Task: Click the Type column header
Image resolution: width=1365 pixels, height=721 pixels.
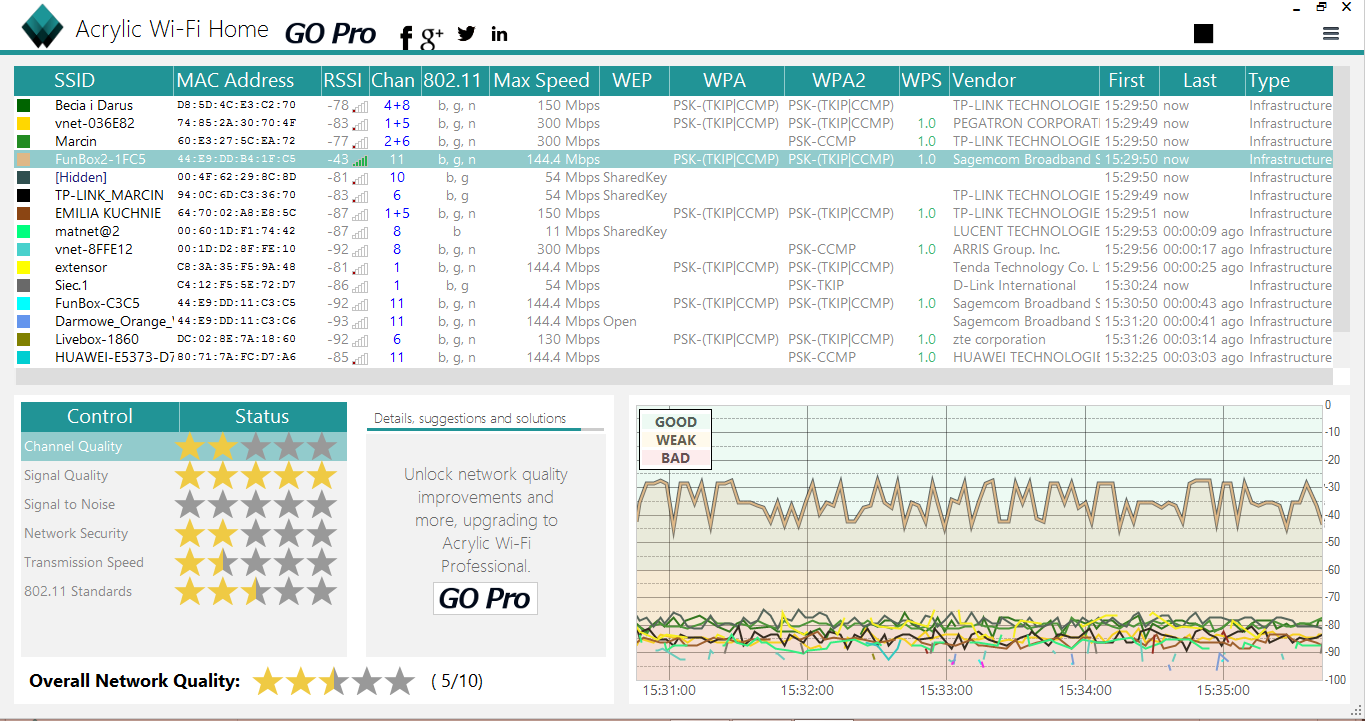Action: (x=1289, y=81)
